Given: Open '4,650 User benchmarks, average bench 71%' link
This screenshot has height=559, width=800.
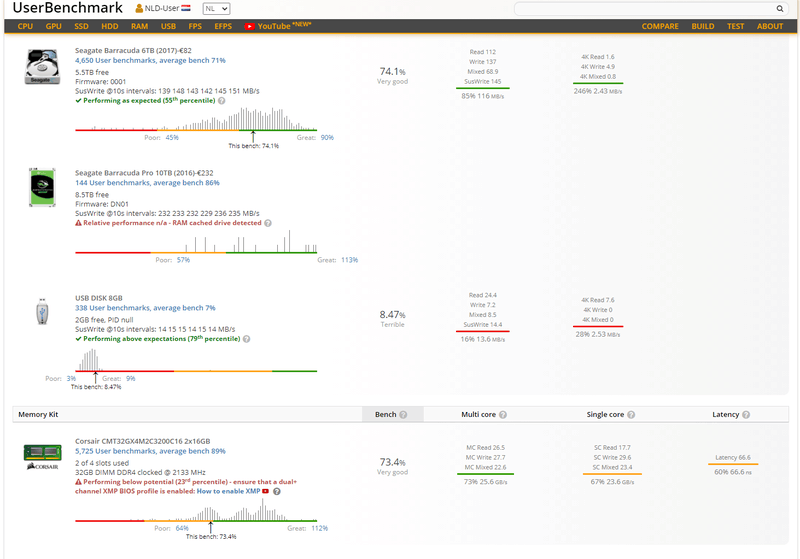Looking at the screenshot, I should tap(150, 61).
